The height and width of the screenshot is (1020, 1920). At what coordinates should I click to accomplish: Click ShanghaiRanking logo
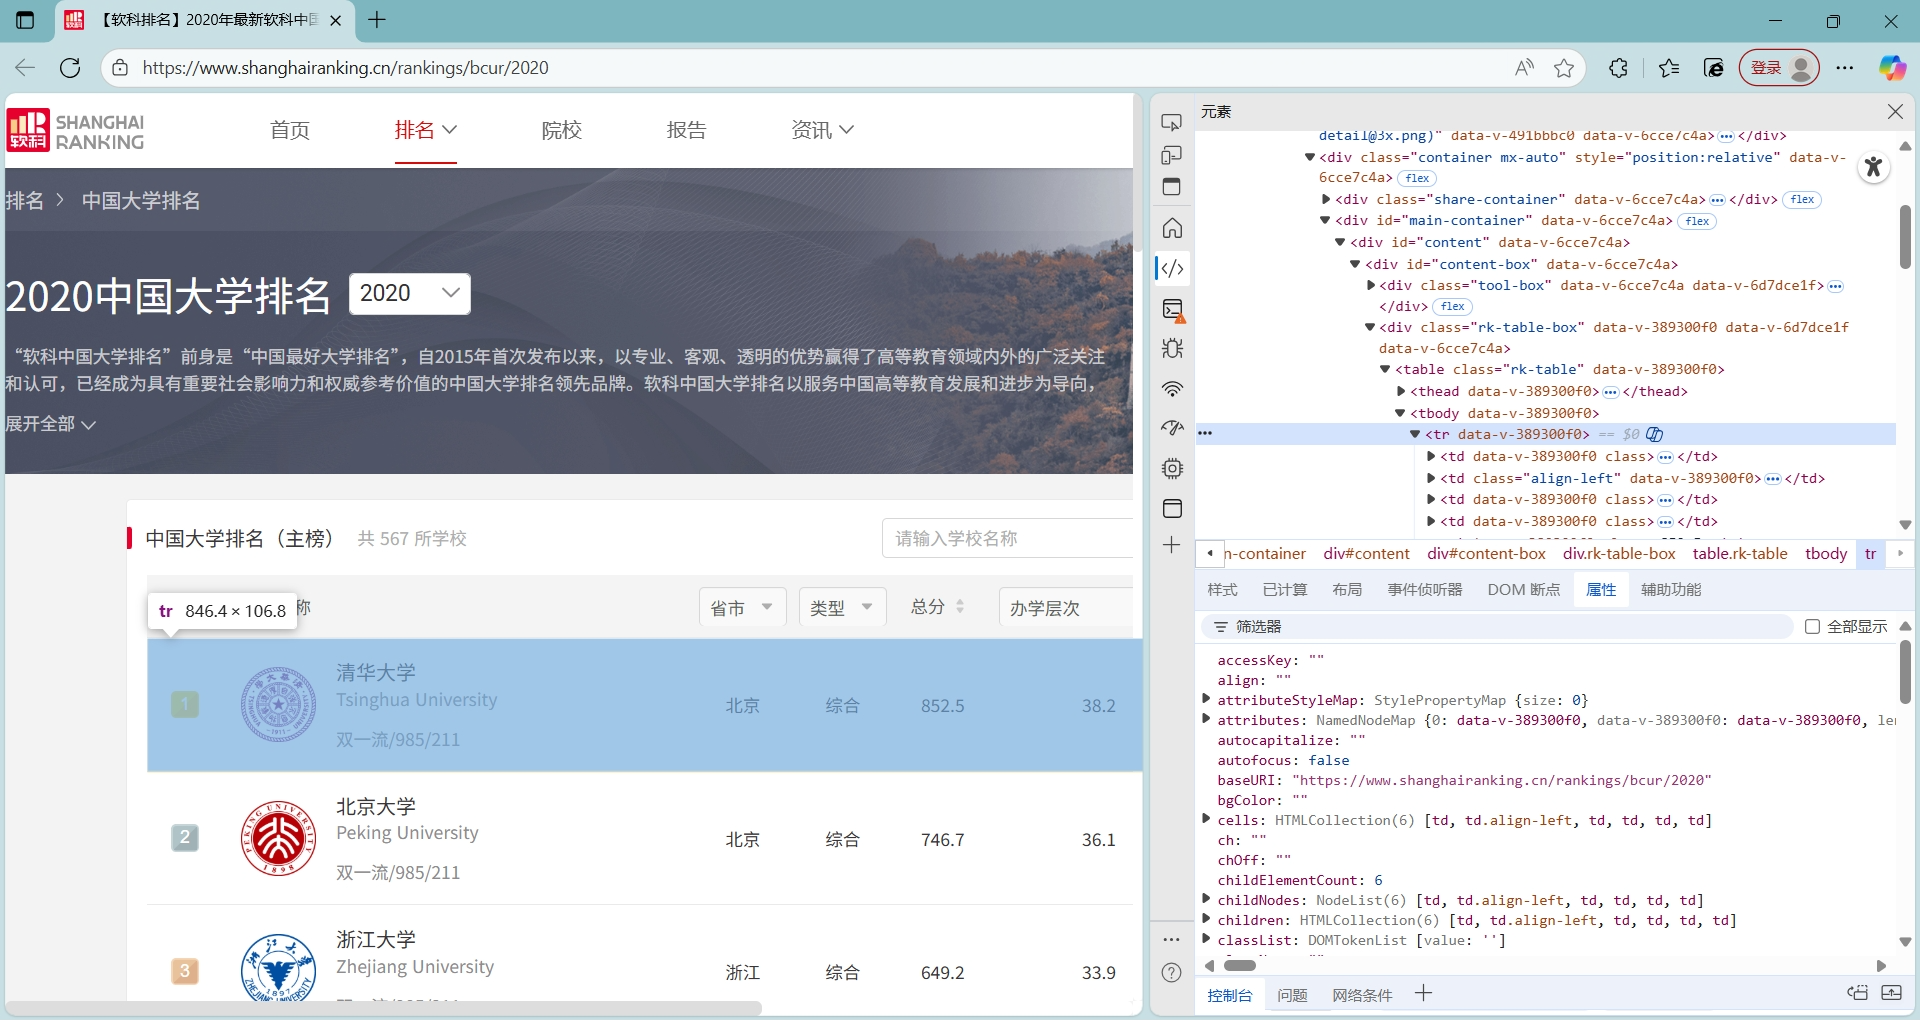[76, 130]
